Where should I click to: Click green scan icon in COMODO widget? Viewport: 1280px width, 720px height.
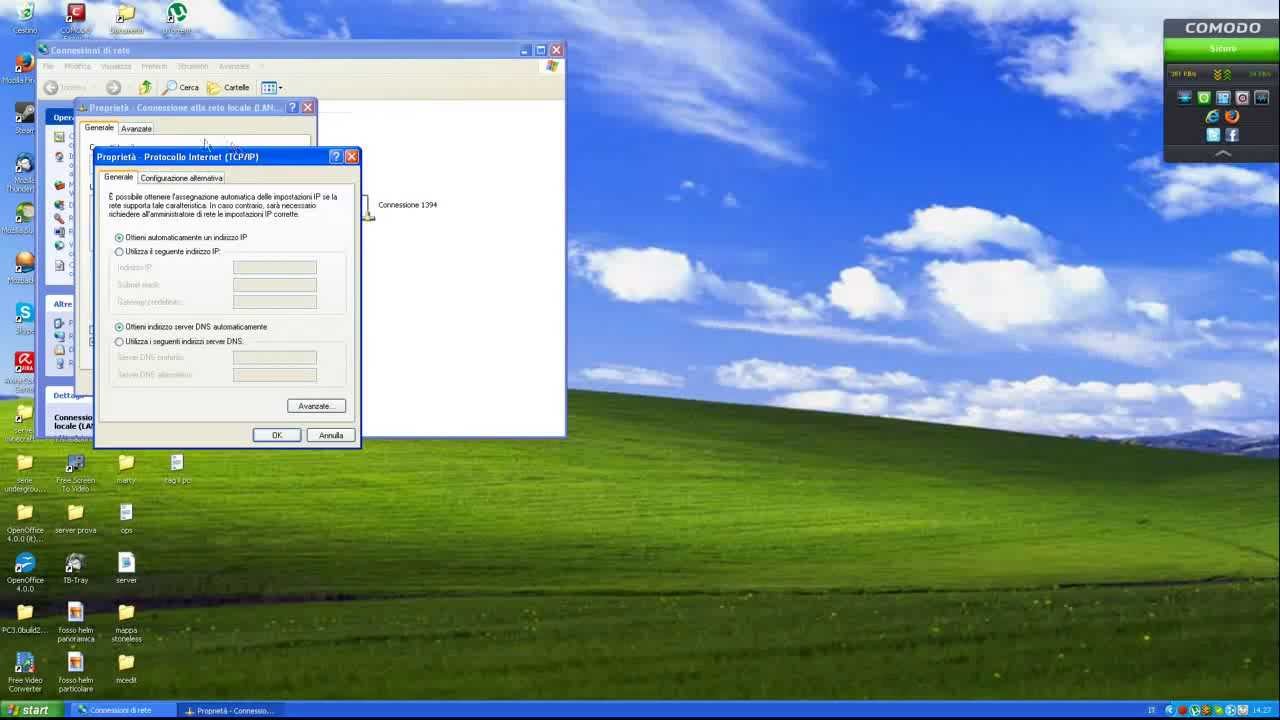click(1204, 98)
